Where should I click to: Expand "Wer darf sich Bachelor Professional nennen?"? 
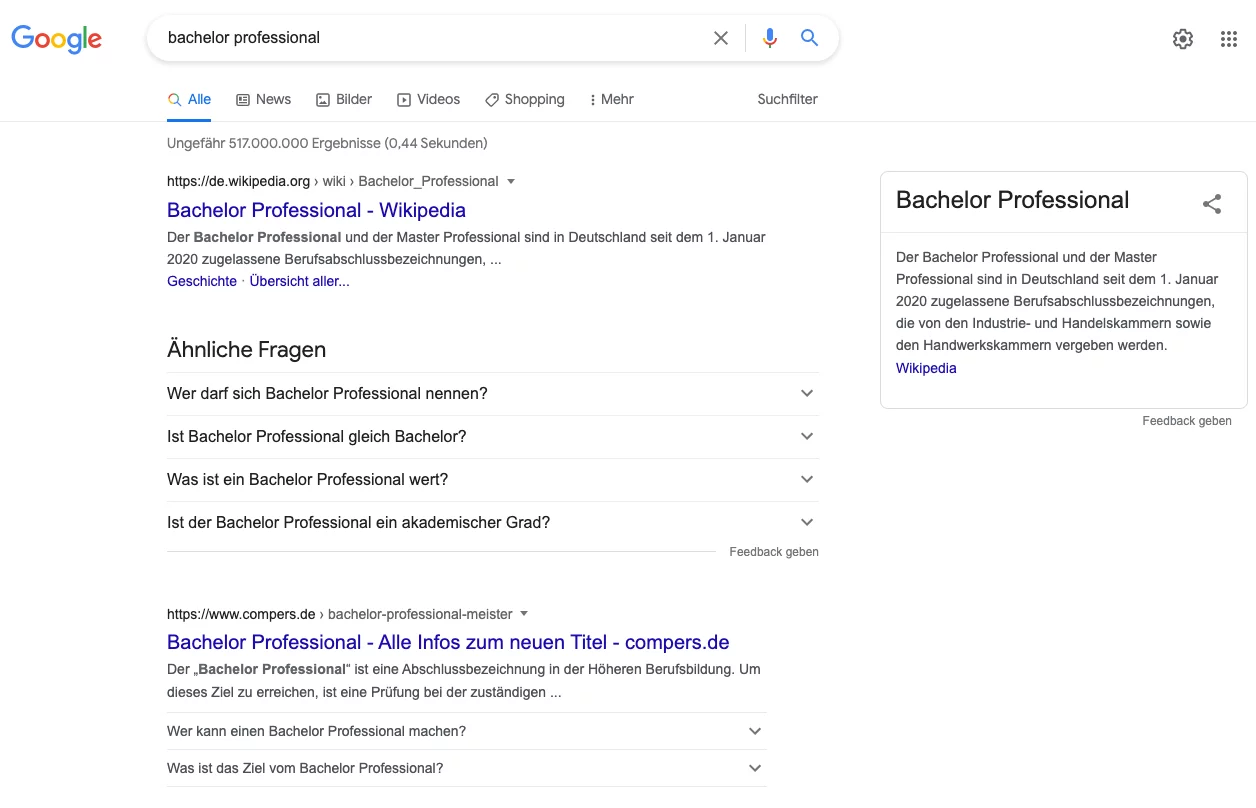point(493,394)
